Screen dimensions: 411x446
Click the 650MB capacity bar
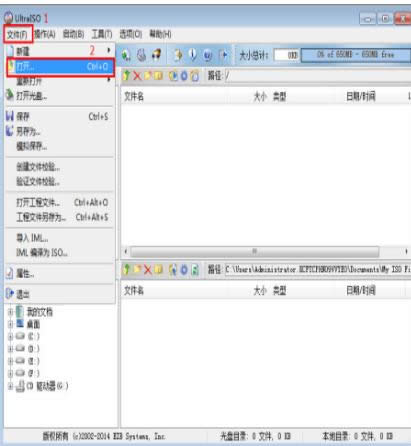pos(356,55)
